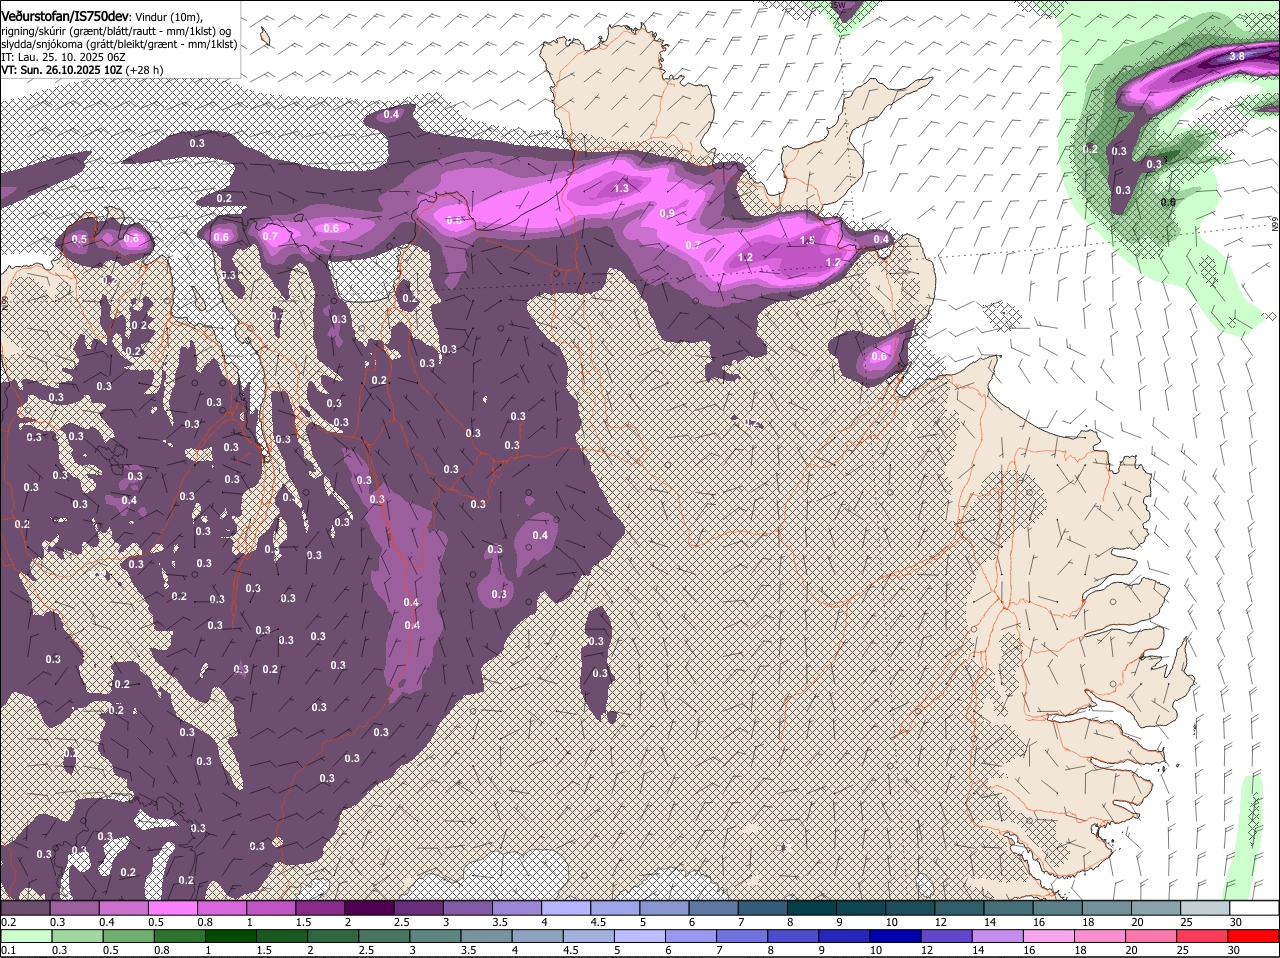Click the 'Veðurstofan/IS750dev' title text
The height and width of the screenshot is (958, 1280).
click(65, 14)
